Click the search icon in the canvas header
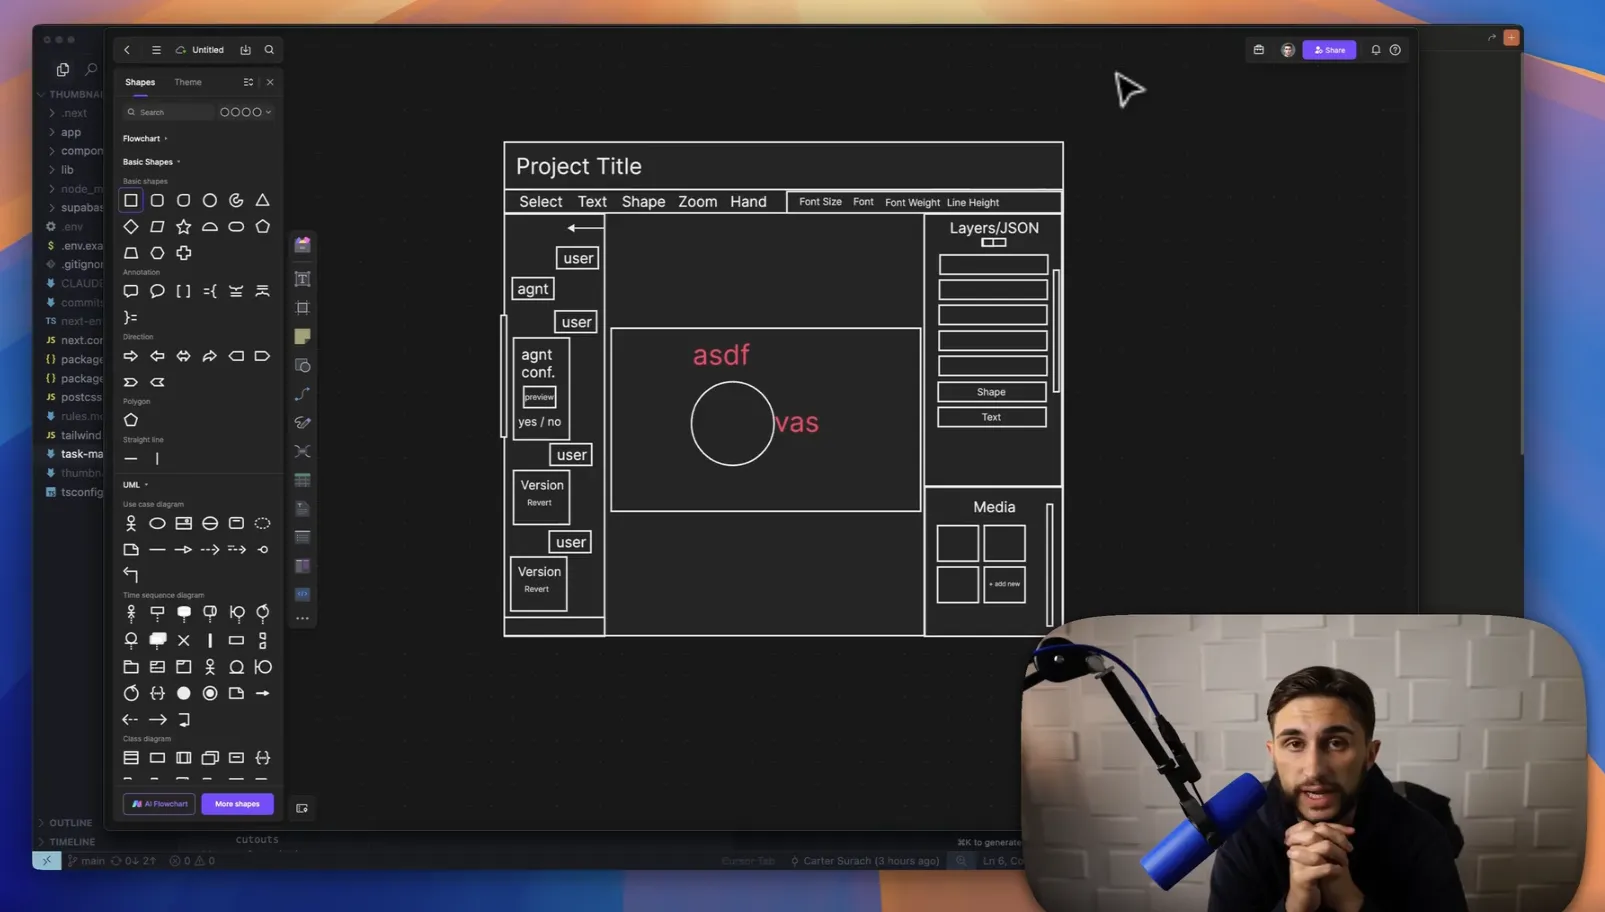The width and height of the screenshot is (1605, 912). click(x=269, y=49)
